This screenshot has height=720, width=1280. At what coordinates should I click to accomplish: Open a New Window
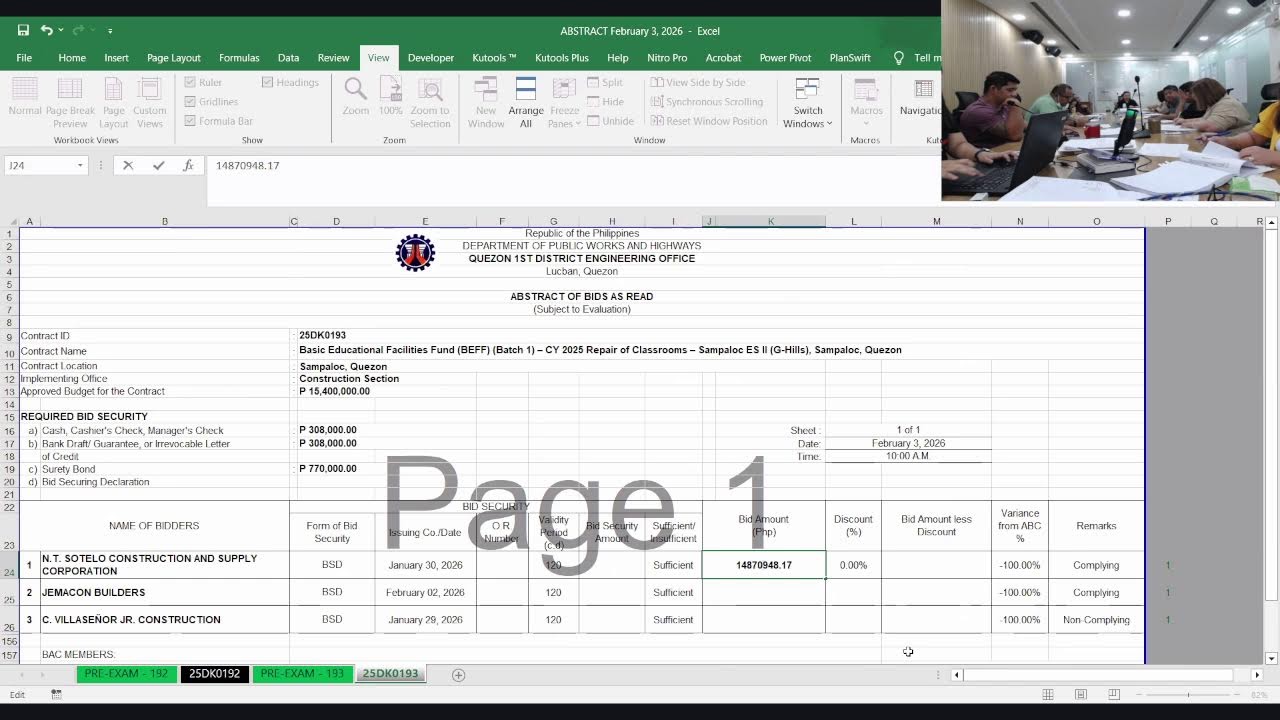click(486, 103)
